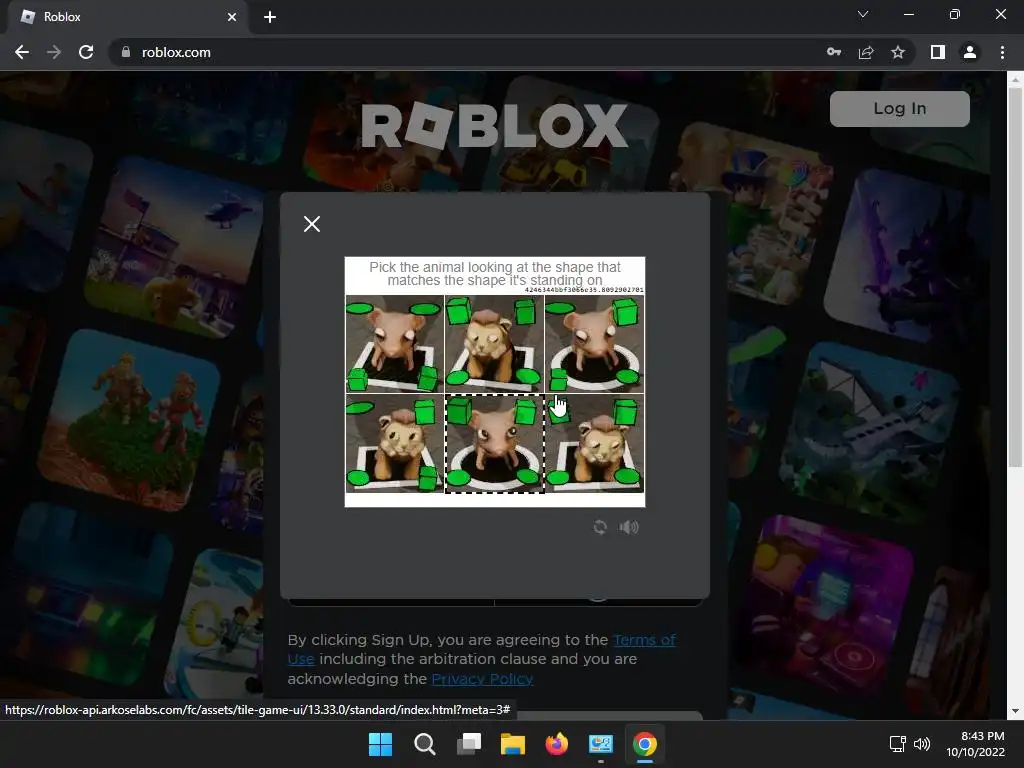Toggle the browser side panel icon

click(938, 52)
